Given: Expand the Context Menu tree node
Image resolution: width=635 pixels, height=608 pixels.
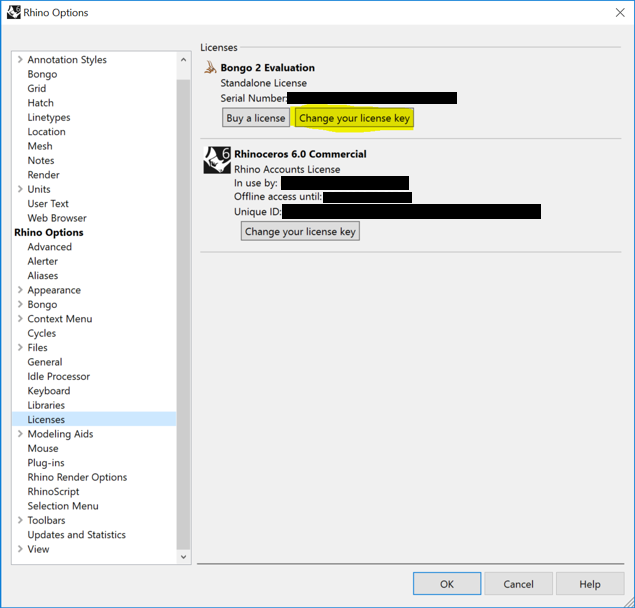Looking at the screenshot, I should click(20, 319).
